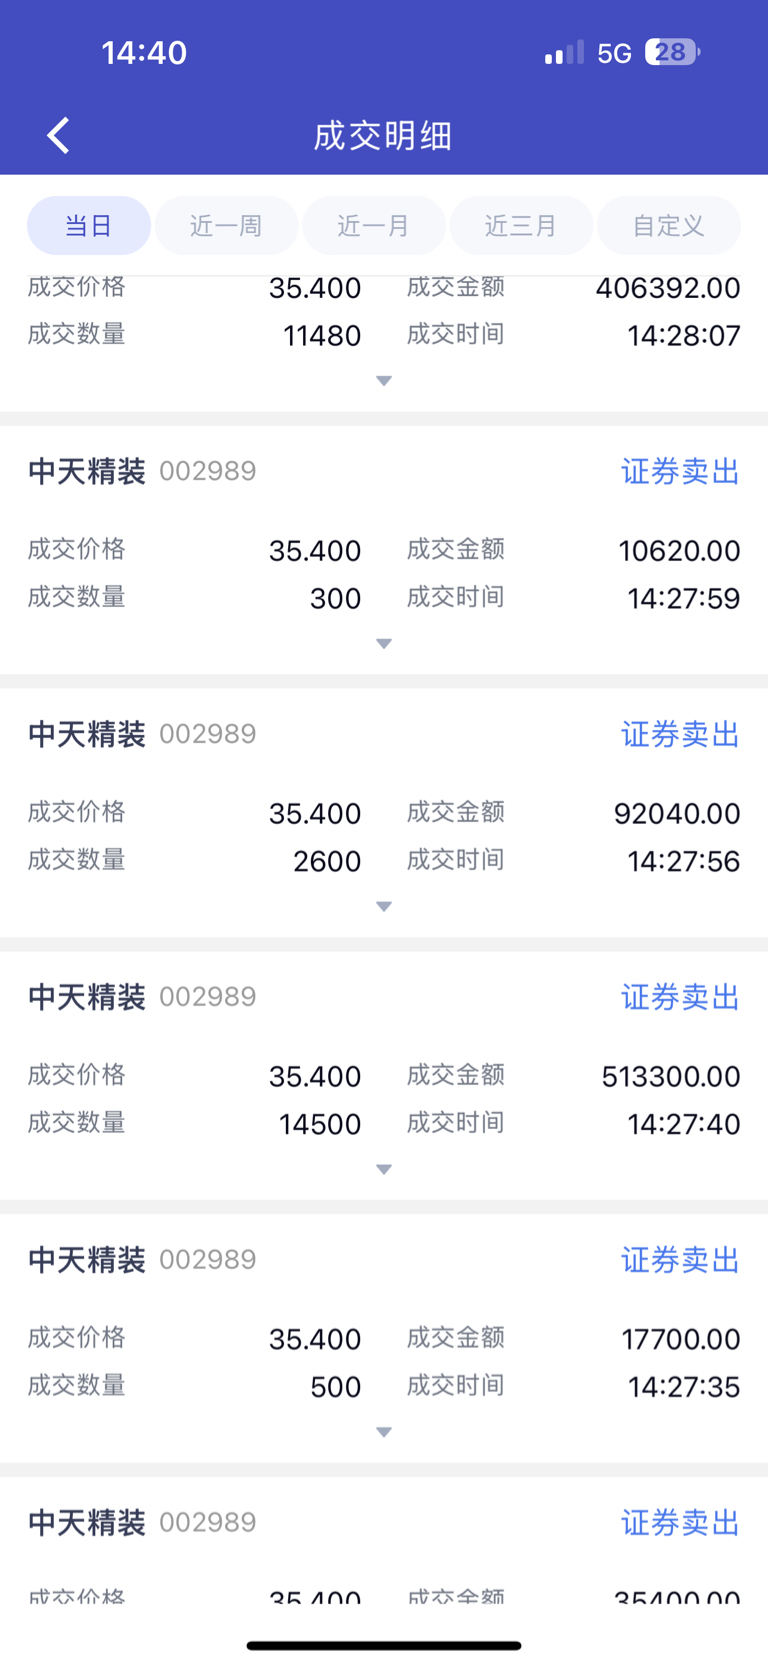This screenshot has height=1665, width=768.
Task: Switch to the 近一周 tab
Action: (x=226, y=225)
